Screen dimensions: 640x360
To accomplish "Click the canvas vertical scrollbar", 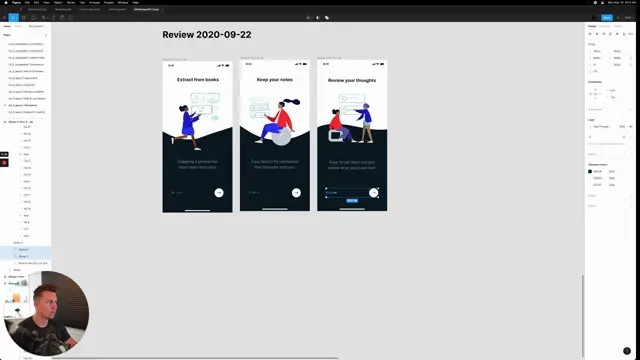I will point(583,316).
